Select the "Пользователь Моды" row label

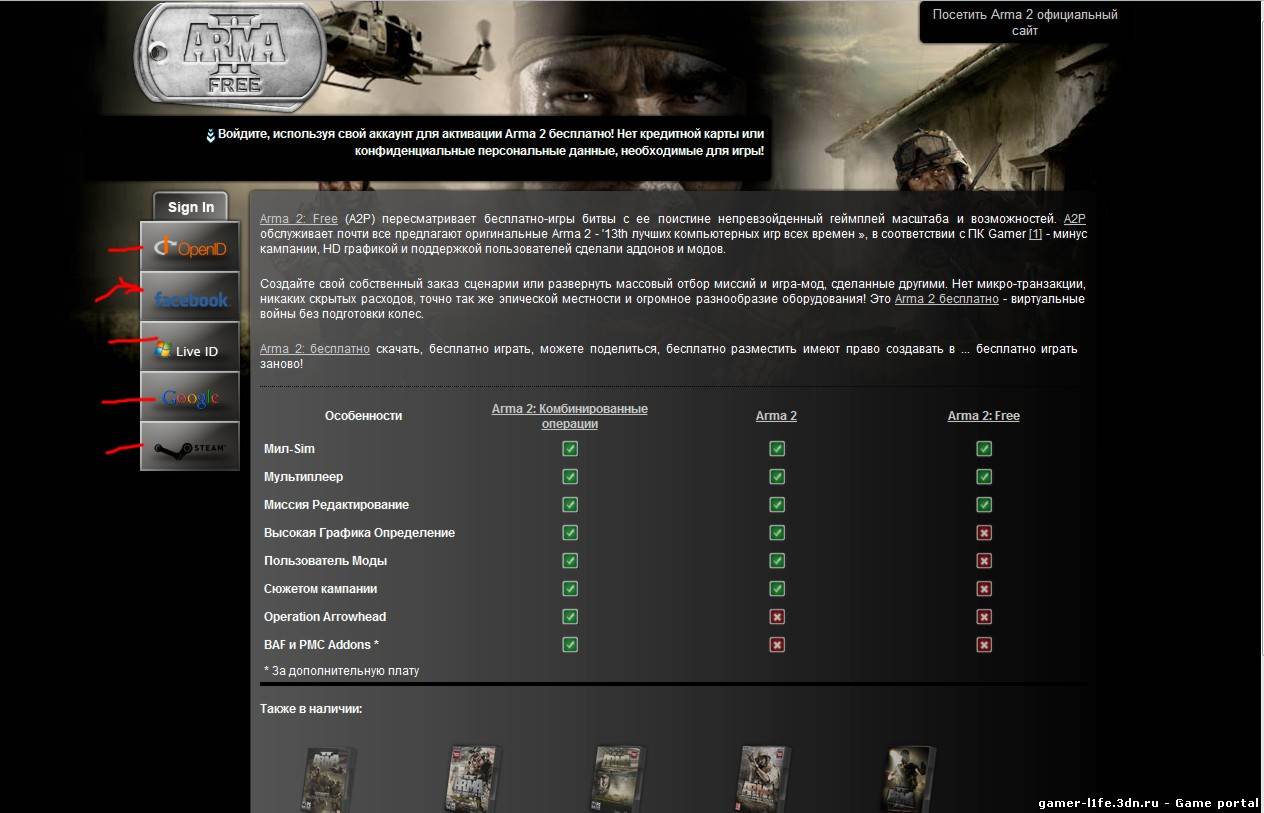coord(325,561)
